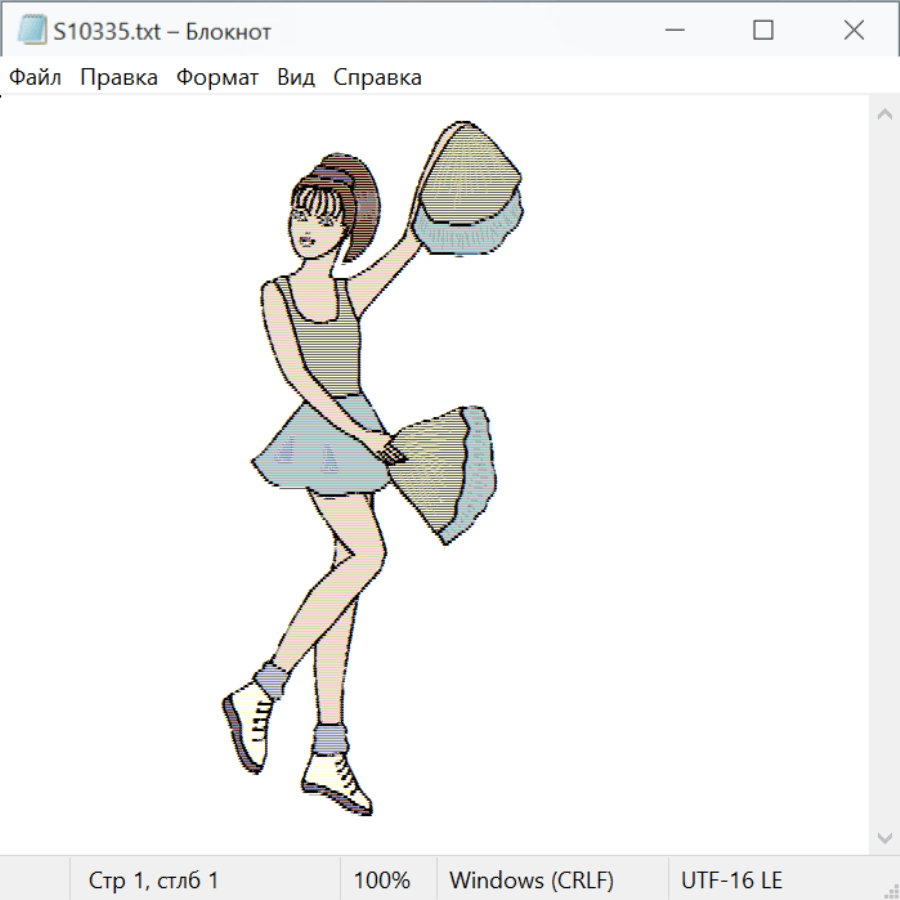Minimize the Блокнот window
This screenshot has height=900, width=900.
(672, 31)
